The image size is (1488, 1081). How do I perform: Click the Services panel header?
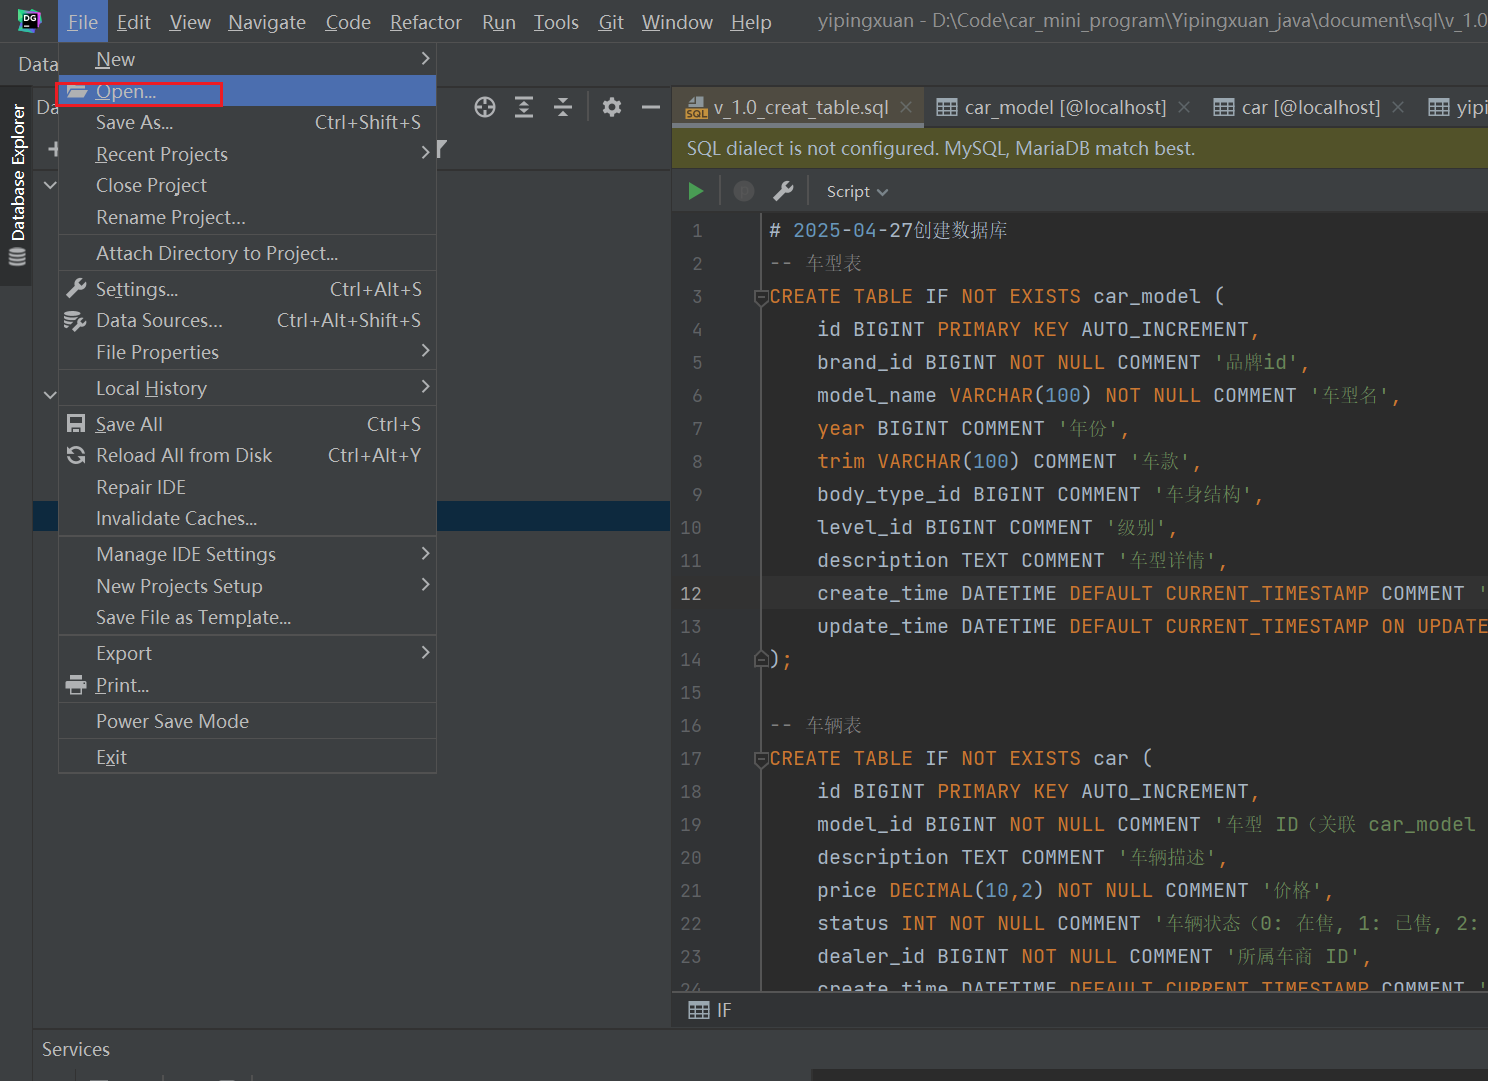[76, 1049]
